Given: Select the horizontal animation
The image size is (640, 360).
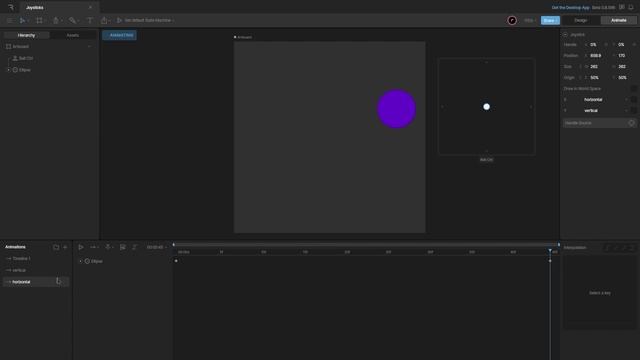Looking at the screenshot, I should (36, 282).
